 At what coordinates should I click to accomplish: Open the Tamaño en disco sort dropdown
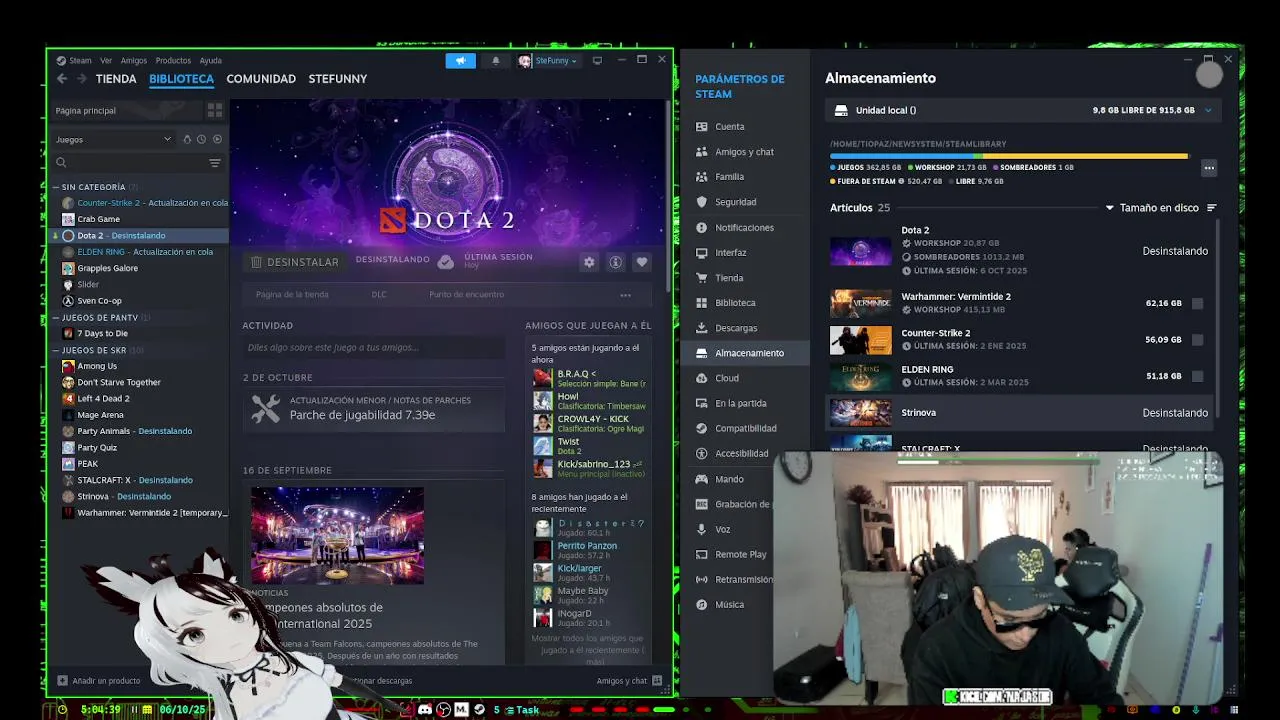[x=1160, y=208]
